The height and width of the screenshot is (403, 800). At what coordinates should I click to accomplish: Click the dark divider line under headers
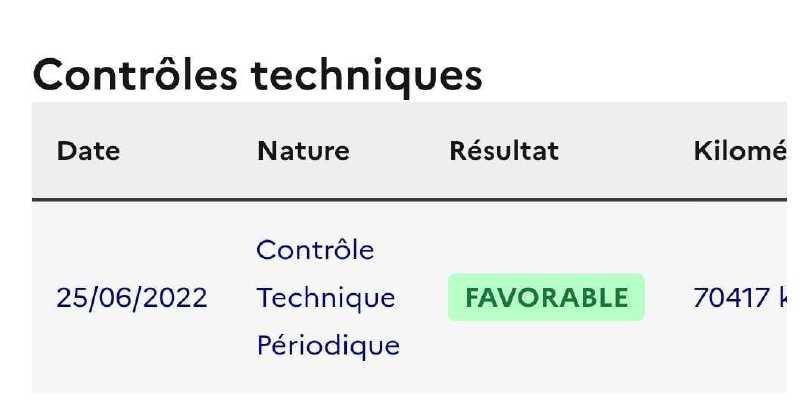[409, 200]
